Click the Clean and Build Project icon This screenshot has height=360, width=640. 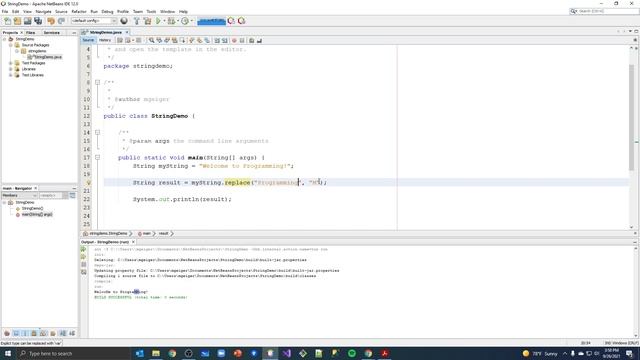[x=147, y=21]
